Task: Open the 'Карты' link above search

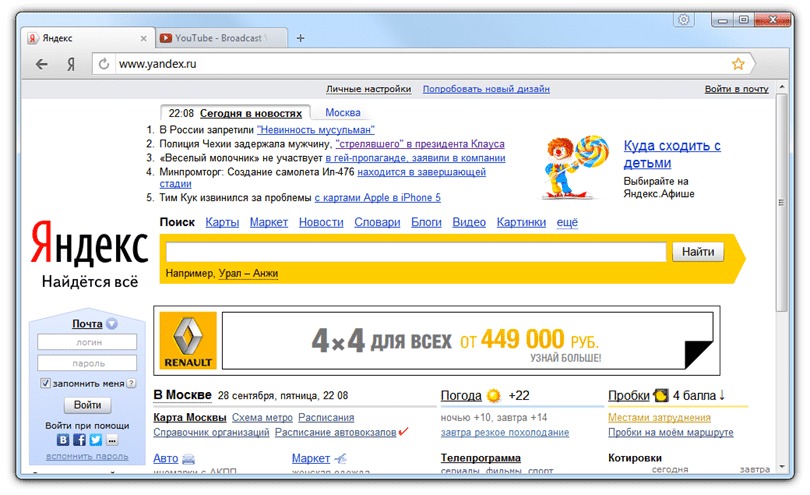Action: coord(221,222)
